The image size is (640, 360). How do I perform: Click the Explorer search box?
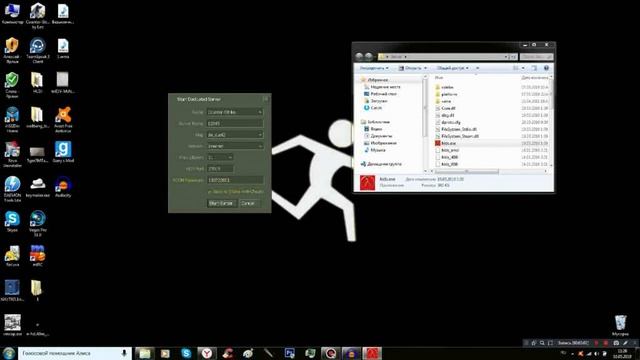(x=536, y=57)
